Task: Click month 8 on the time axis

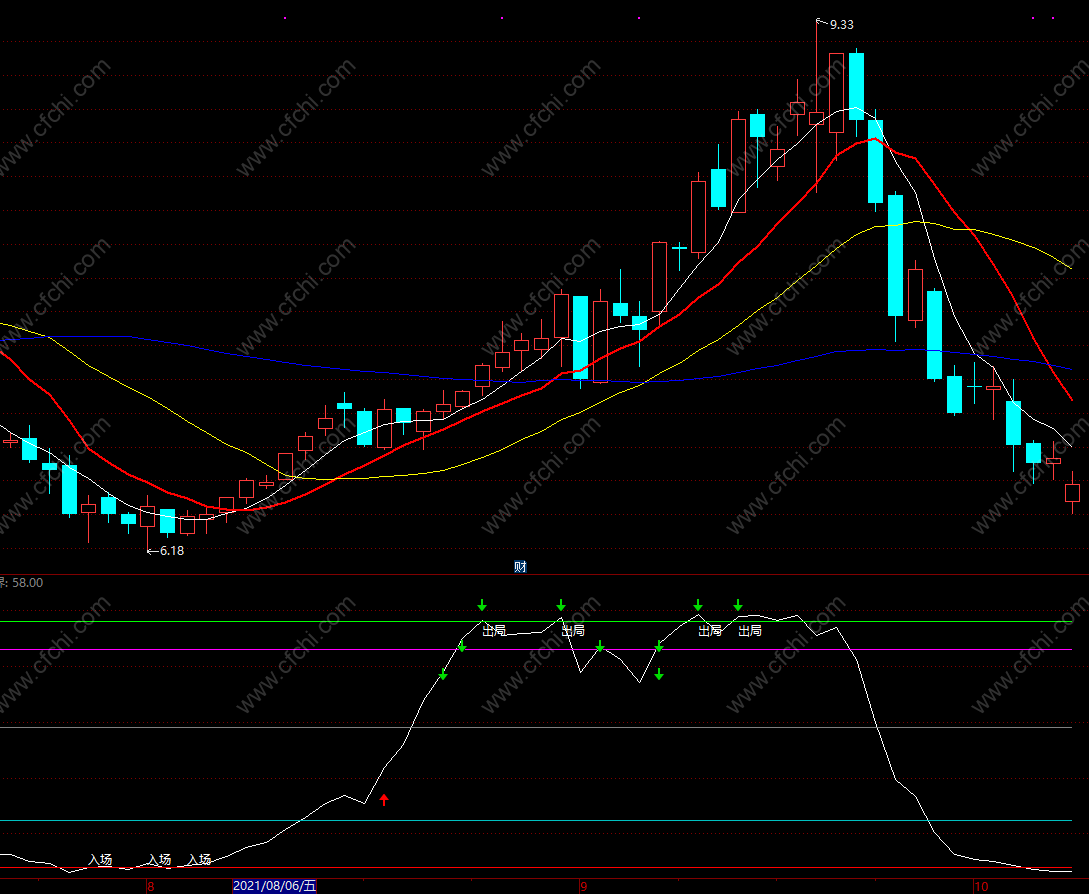Action: click(151, 886)
